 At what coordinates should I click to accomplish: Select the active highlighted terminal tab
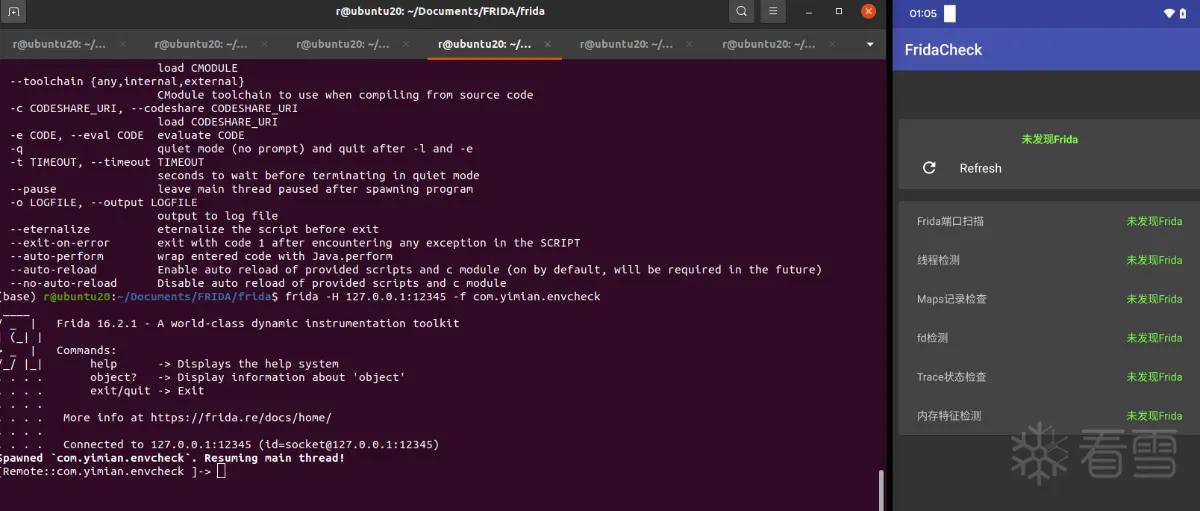tap(495, 44)
